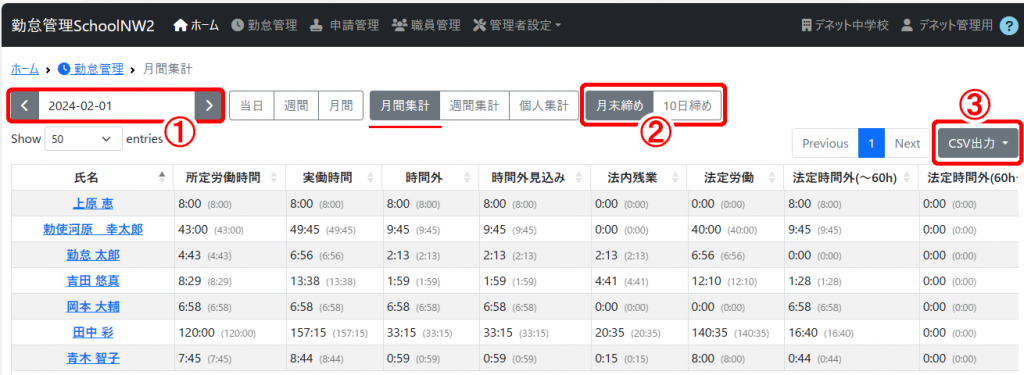Open ホーム in the top navigation bar
Screen dimensions: 1024x375
pyautogui.click(x=196, y=25)
